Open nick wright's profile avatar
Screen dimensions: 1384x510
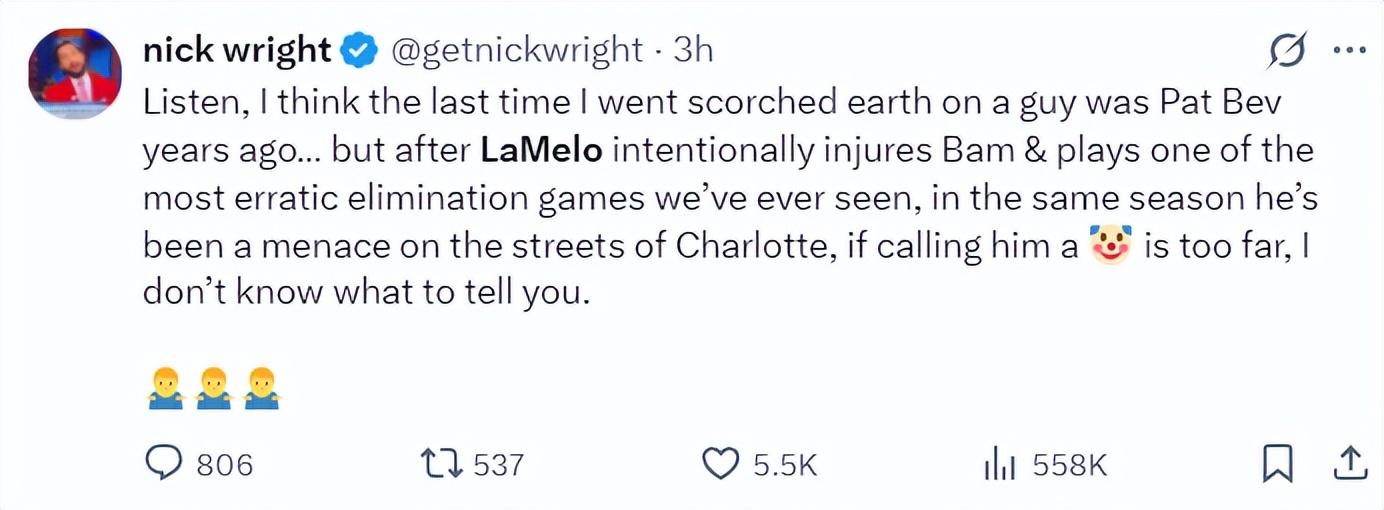pyautogui.click(x=75, y=74)
